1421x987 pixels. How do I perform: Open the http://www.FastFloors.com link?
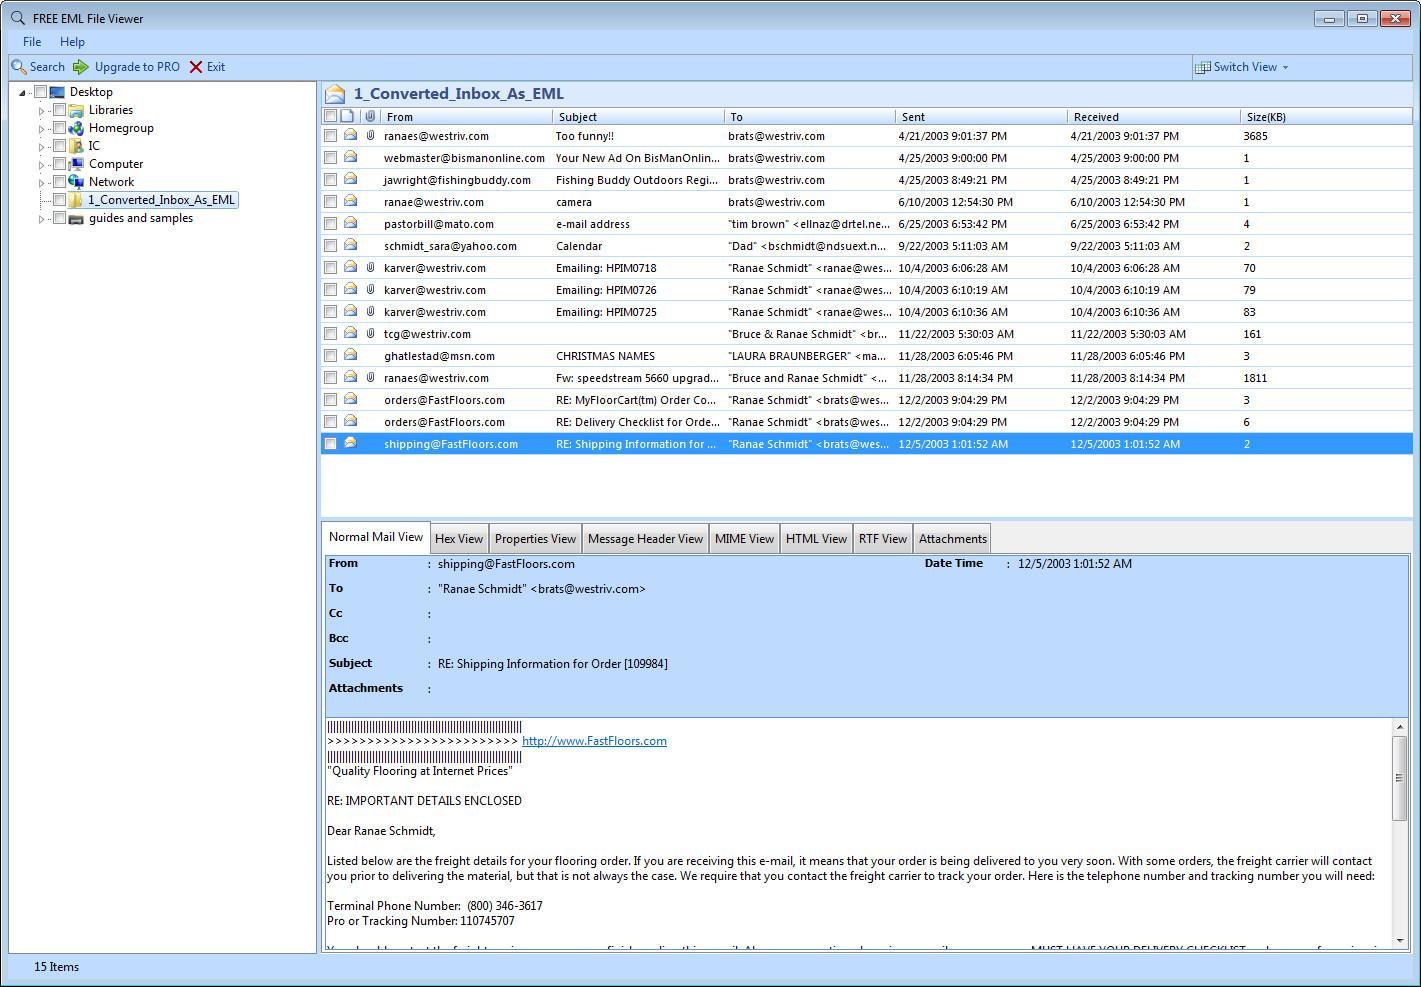[x=594, y=741]
